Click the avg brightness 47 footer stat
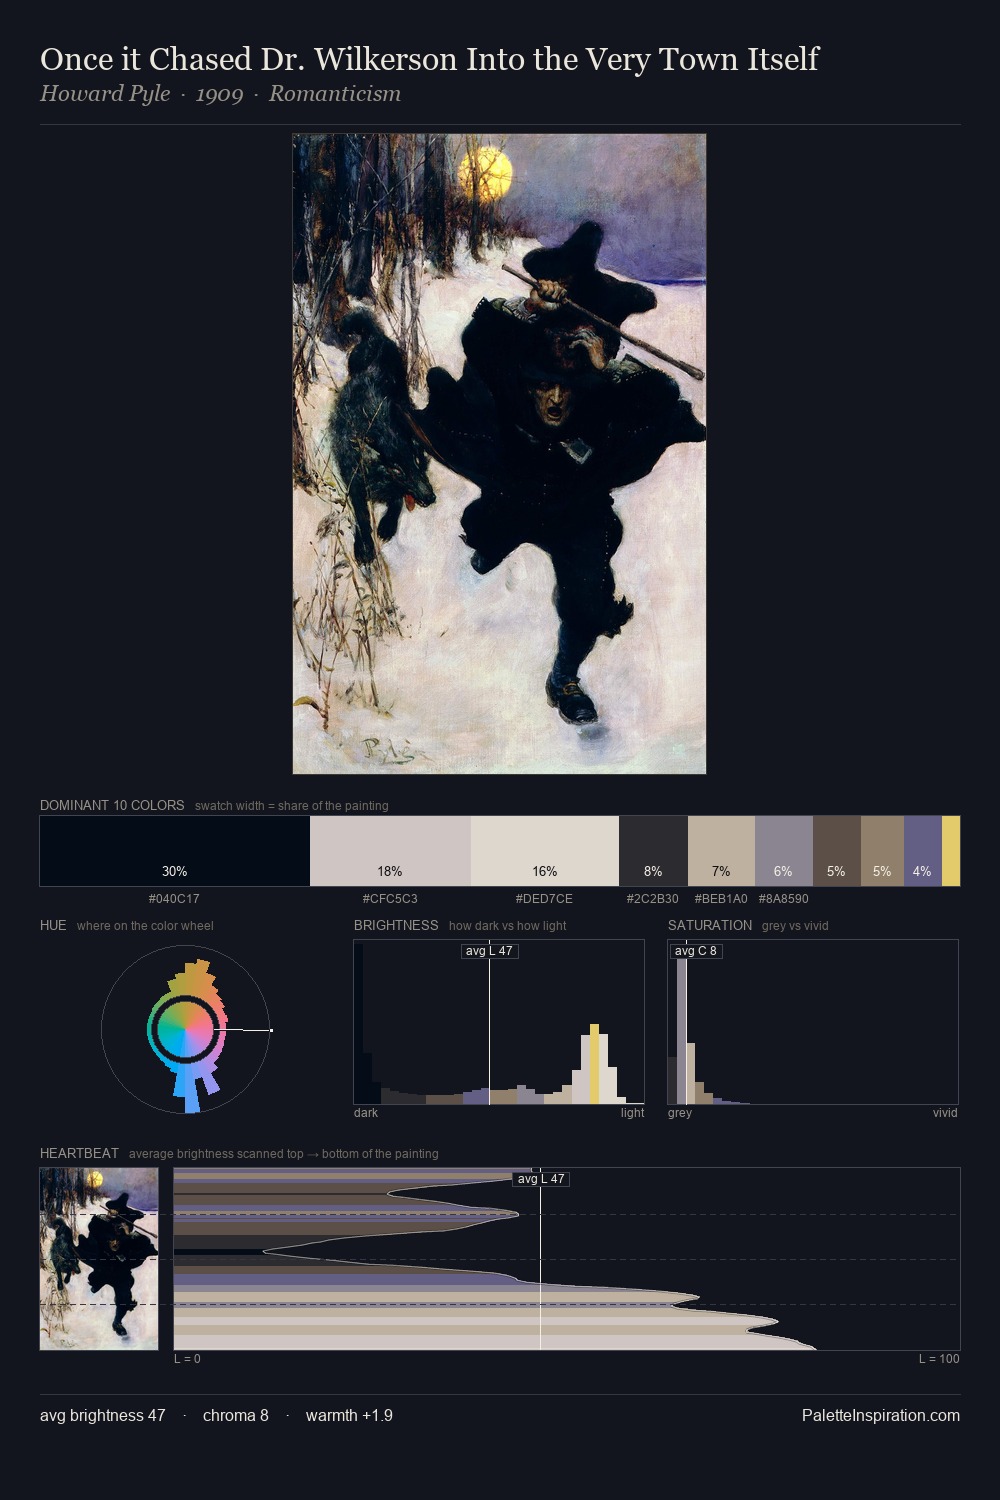The width and height of the screenshot is (1000, 1500). (103, 1416)
